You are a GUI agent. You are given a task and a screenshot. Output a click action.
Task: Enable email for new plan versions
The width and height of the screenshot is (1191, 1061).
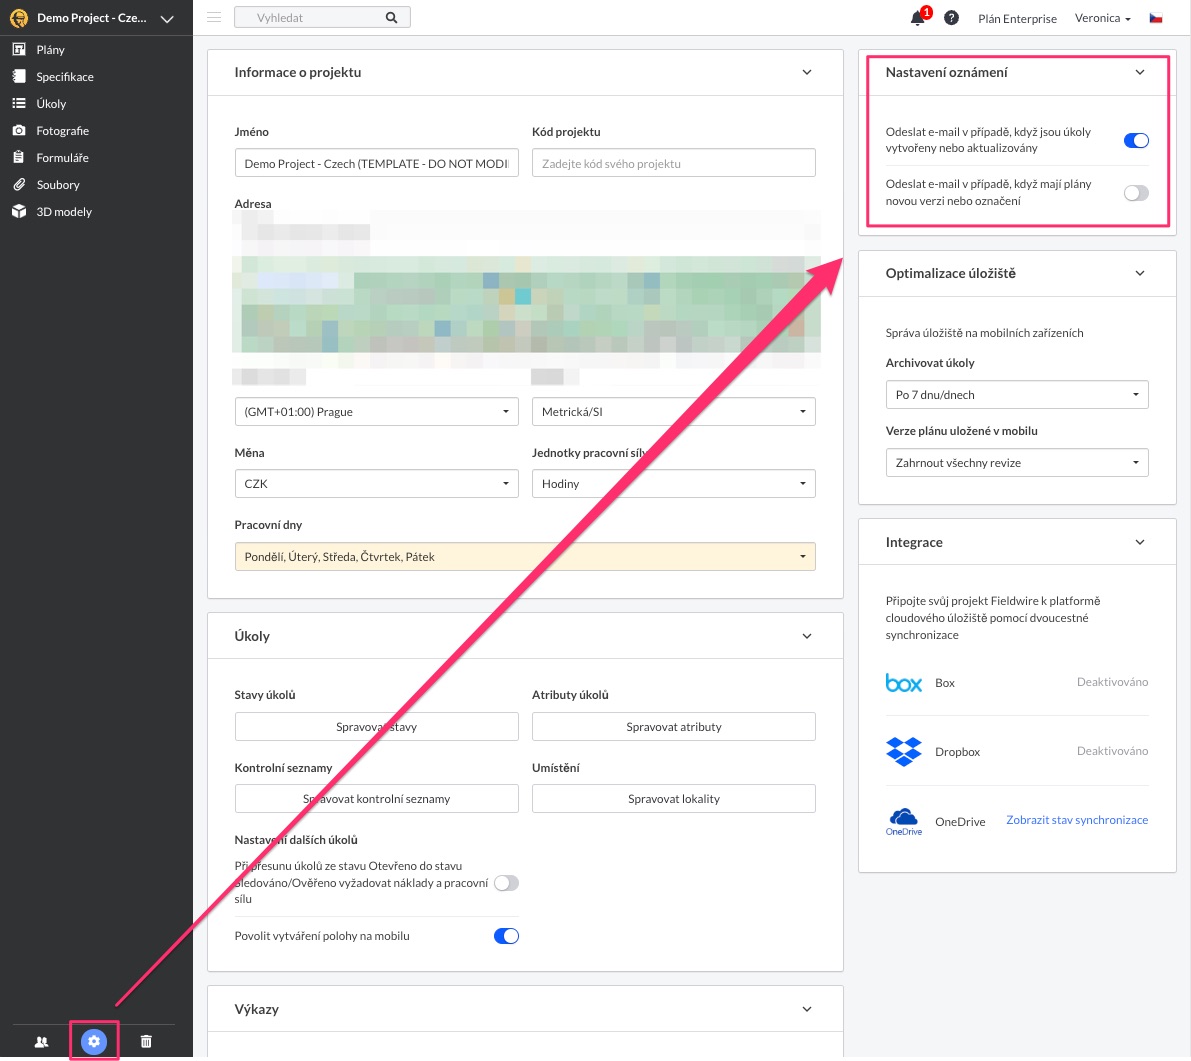1136,193
